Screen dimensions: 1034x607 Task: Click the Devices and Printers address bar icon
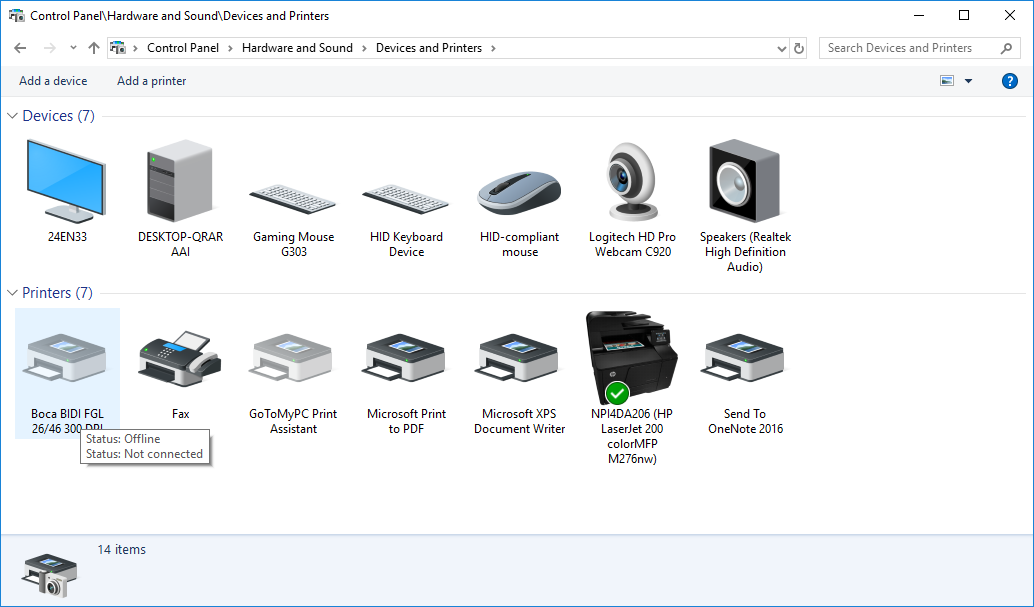click(x=118, y=48)
